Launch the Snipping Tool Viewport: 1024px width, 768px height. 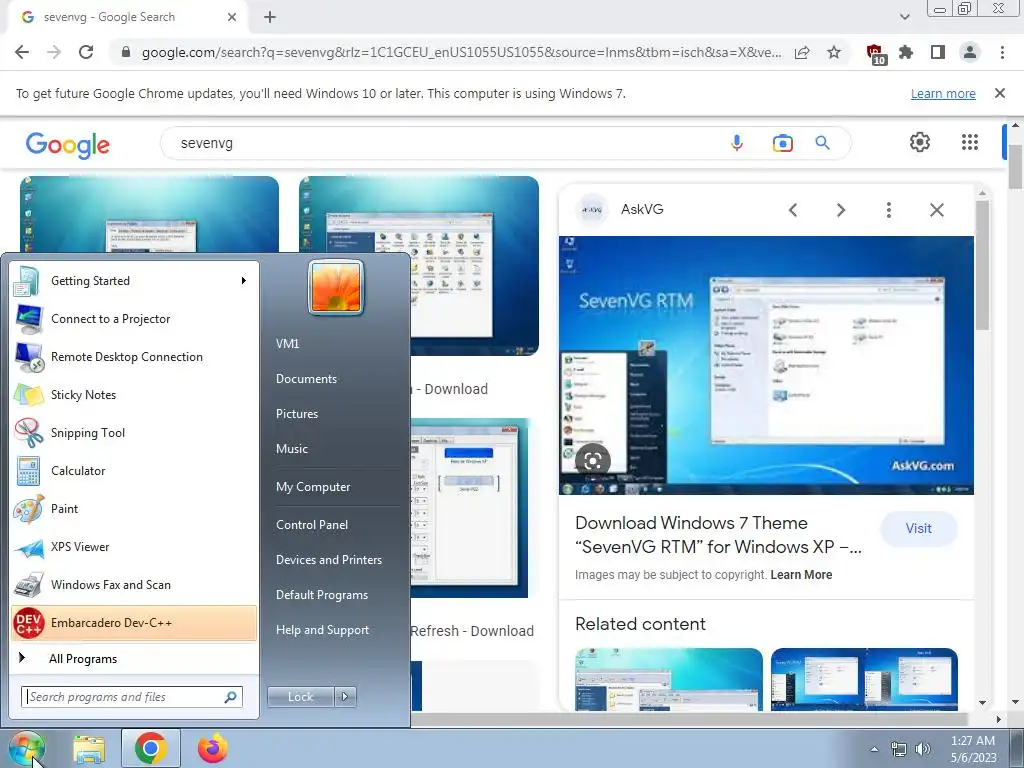click(134, 432)
